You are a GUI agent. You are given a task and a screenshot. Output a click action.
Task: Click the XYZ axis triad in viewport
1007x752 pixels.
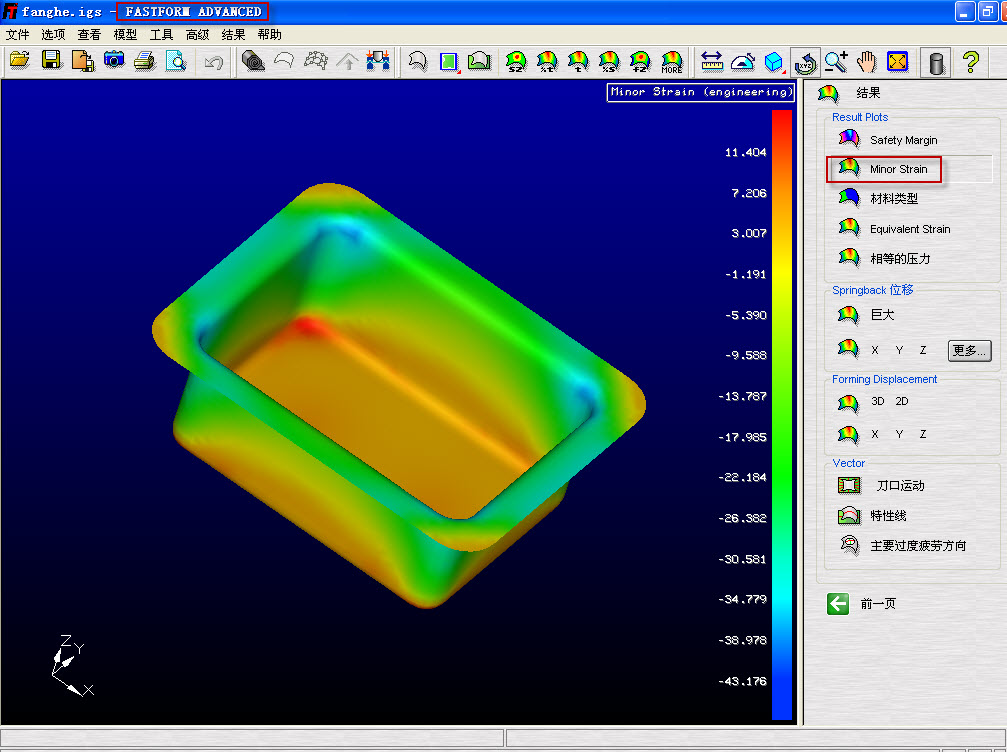point(73,665)
